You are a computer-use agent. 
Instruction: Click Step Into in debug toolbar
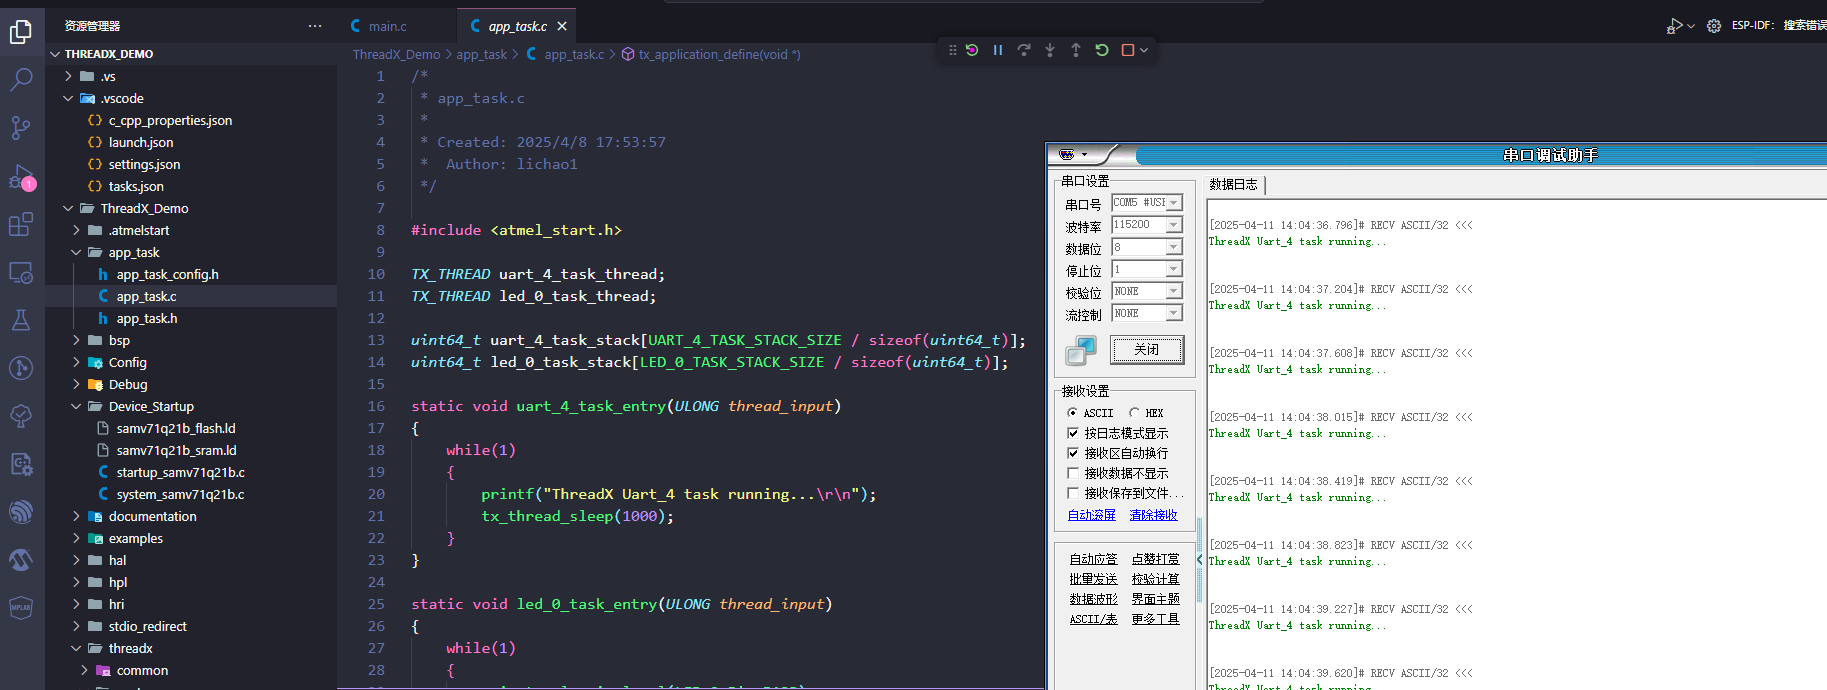(x=1050, y=50)
